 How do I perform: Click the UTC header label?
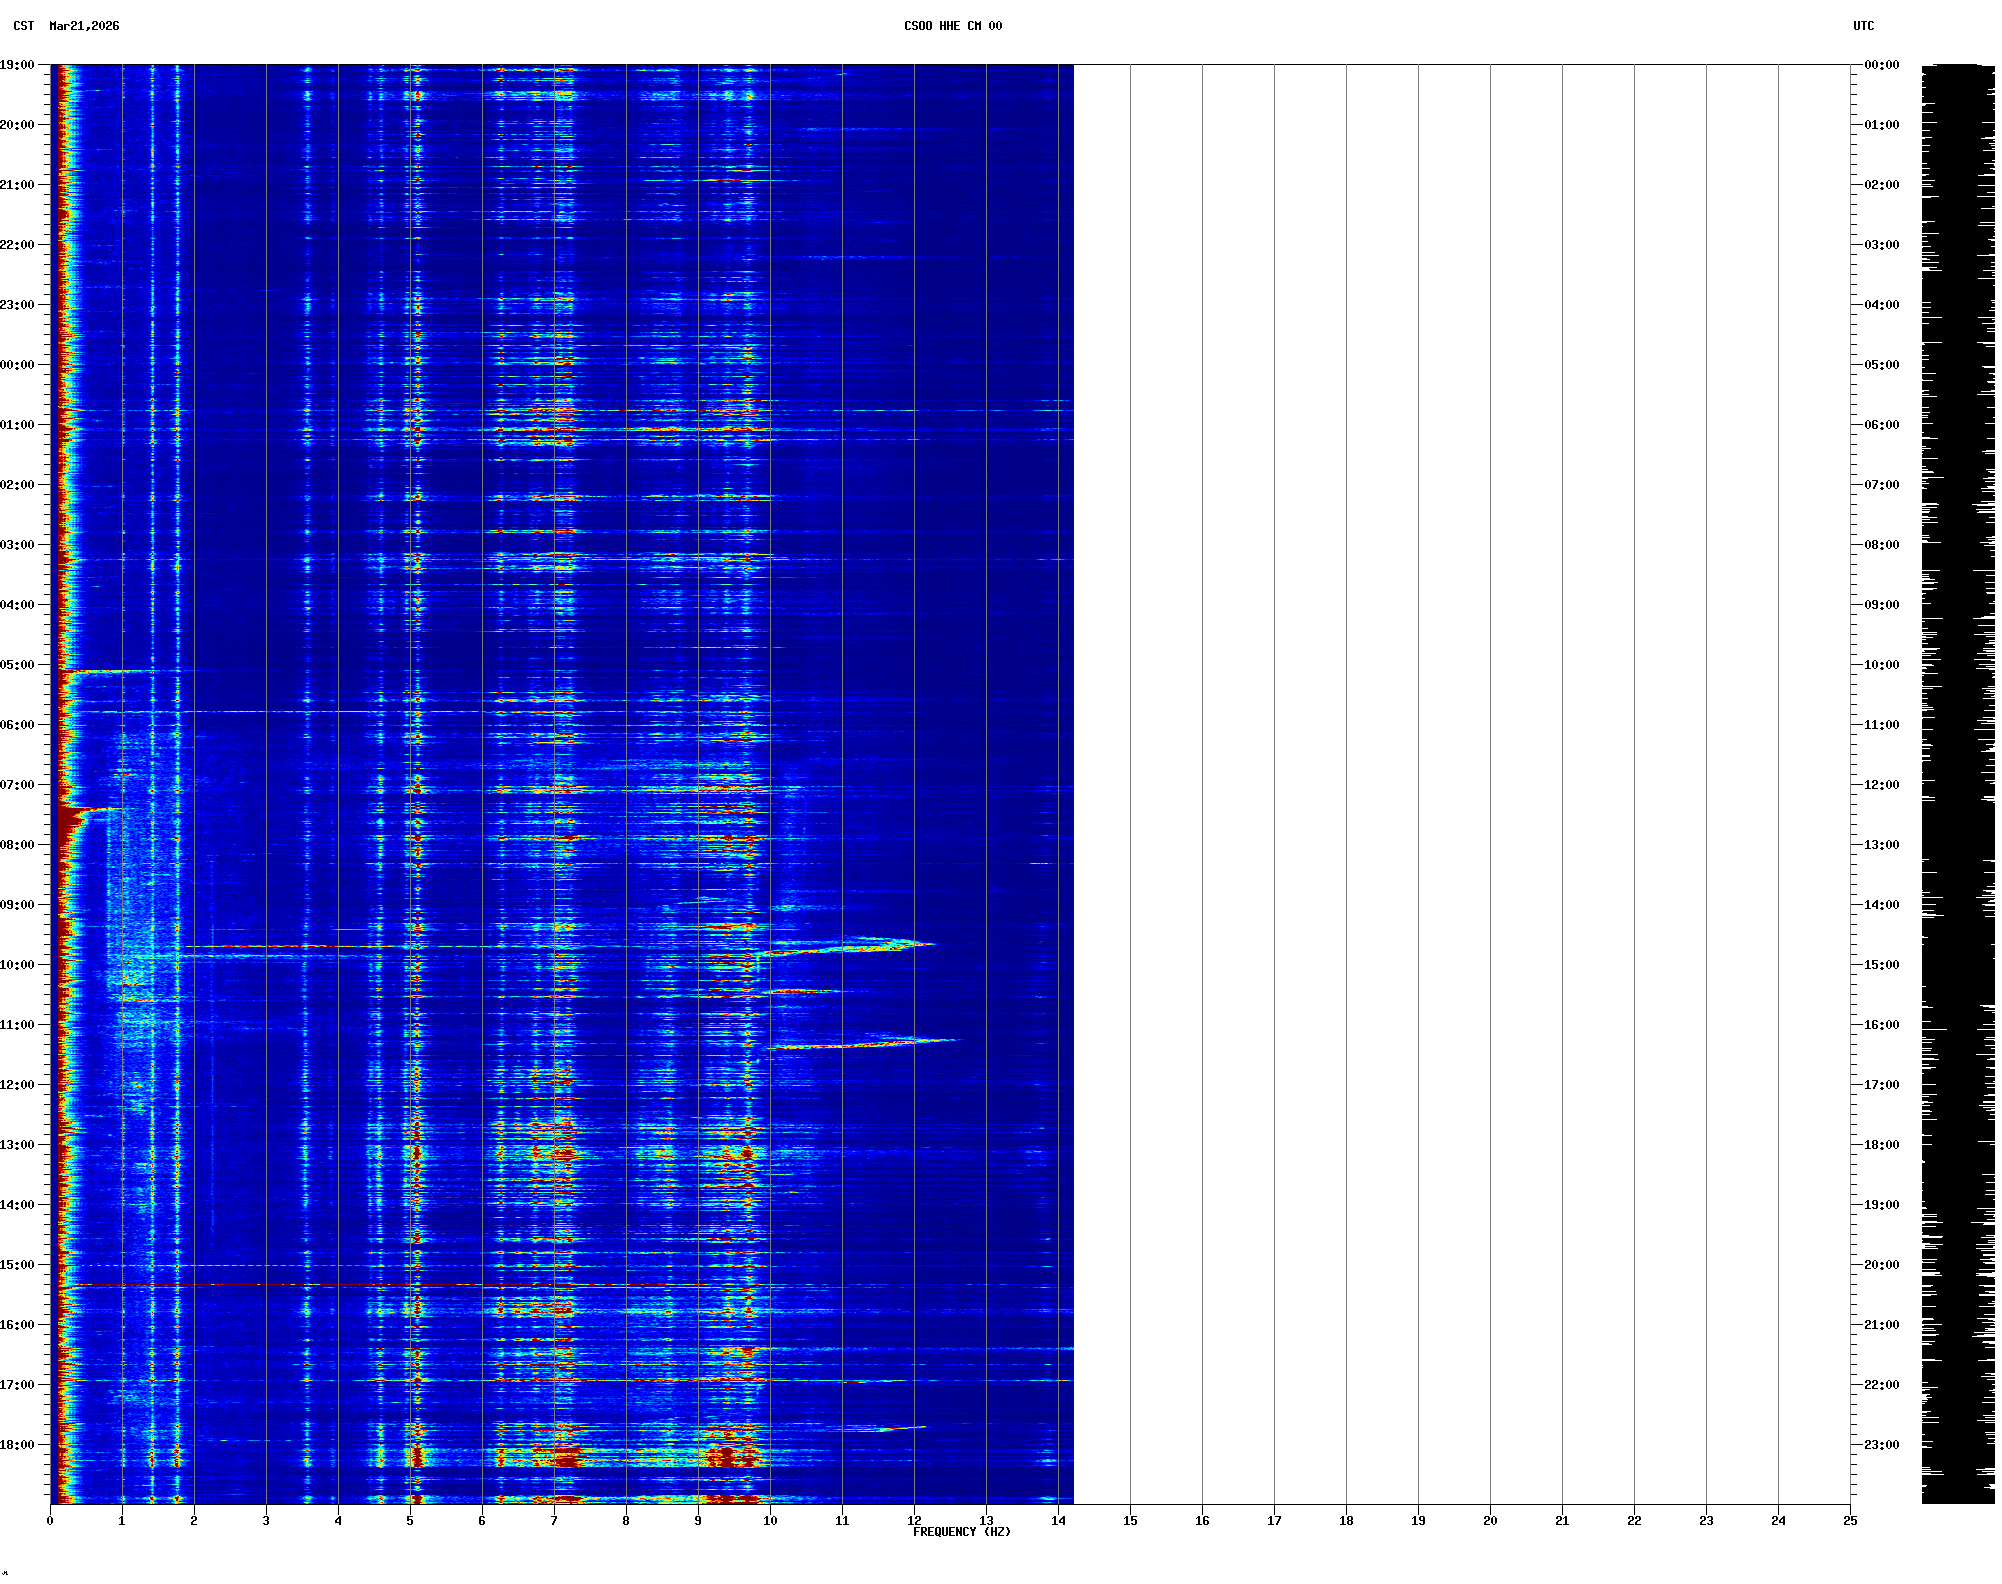point(1863,26)
